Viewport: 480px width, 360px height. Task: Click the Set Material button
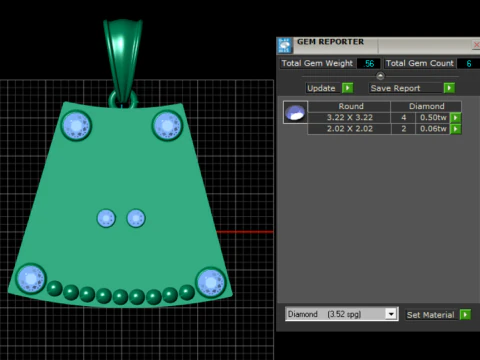pyautogui.click(x=432, y=315)
